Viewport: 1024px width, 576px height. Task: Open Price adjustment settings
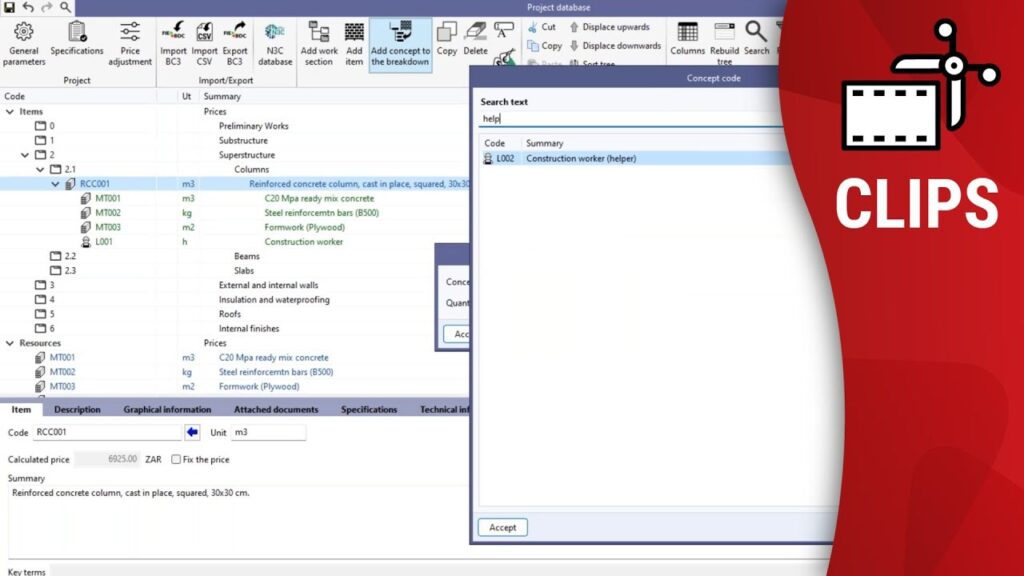tap(130, 41)
